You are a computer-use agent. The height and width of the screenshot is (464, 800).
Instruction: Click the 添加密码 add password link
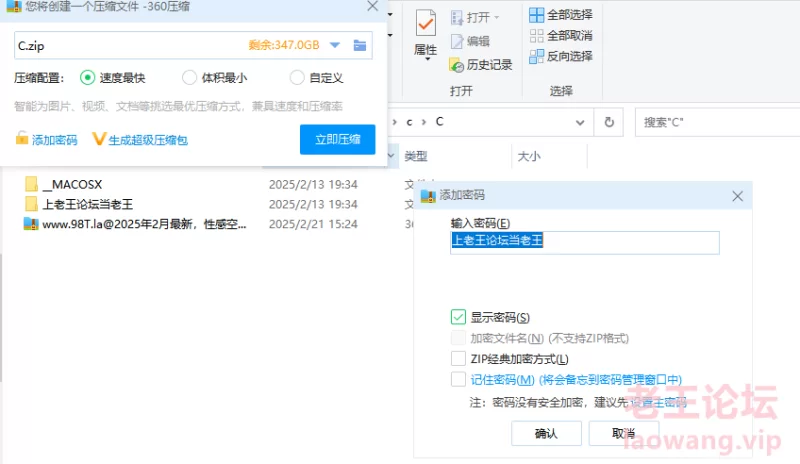pos(46,139)
